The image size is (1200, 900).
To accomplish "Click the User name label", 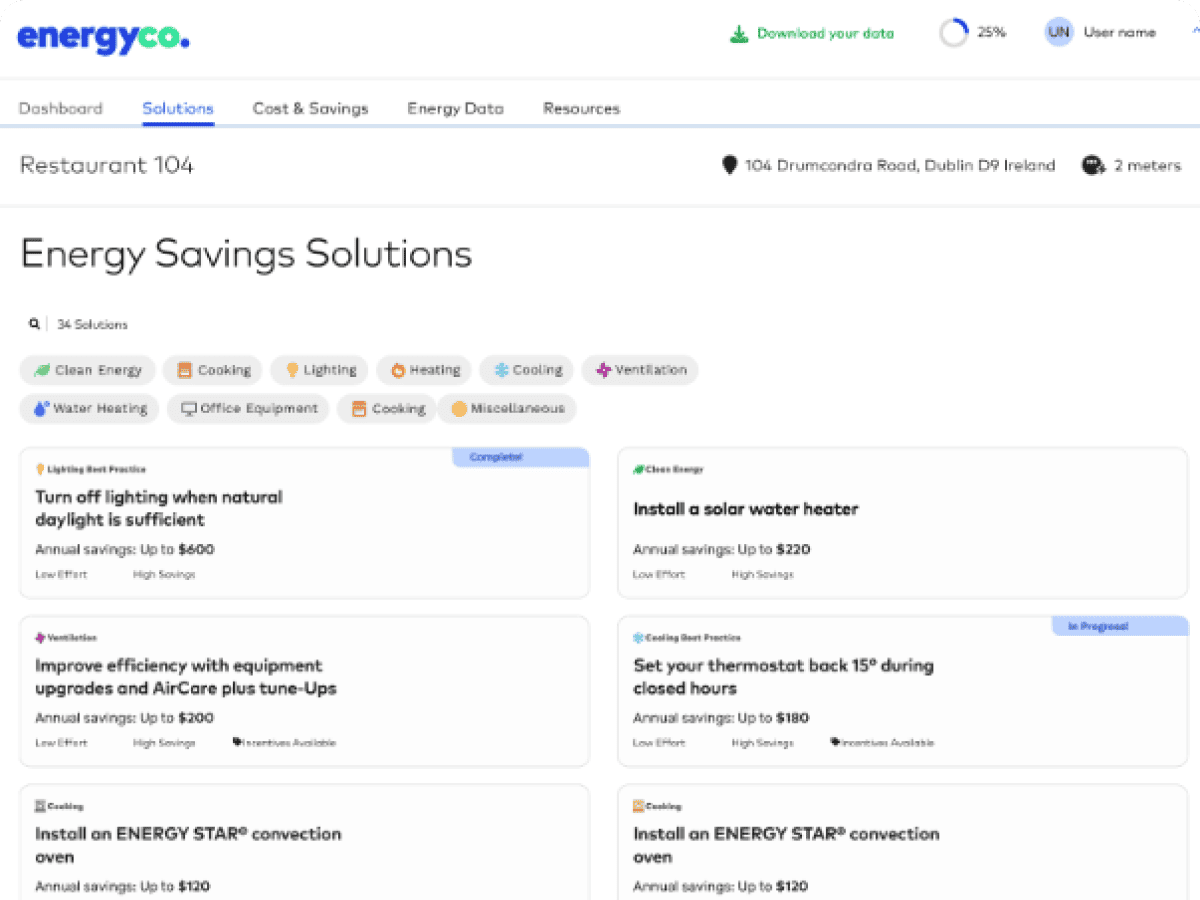I will [x=1120, y=33].
